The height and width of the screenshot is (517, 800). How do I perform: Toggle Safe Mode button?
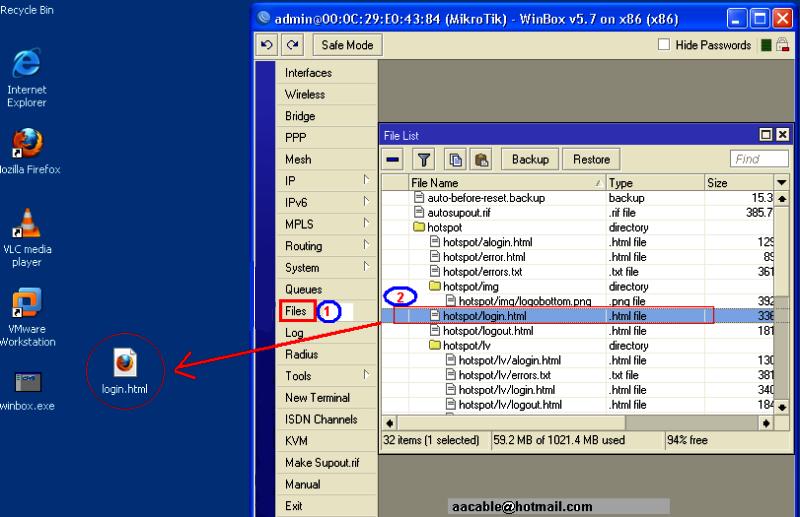[x=347, y=45]
